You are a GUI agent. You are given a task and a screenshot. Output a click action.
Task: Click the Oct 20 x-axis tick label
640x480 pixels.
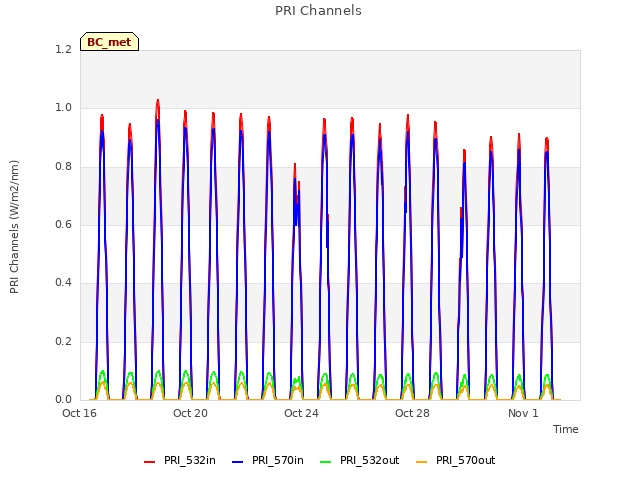(191, 413)
